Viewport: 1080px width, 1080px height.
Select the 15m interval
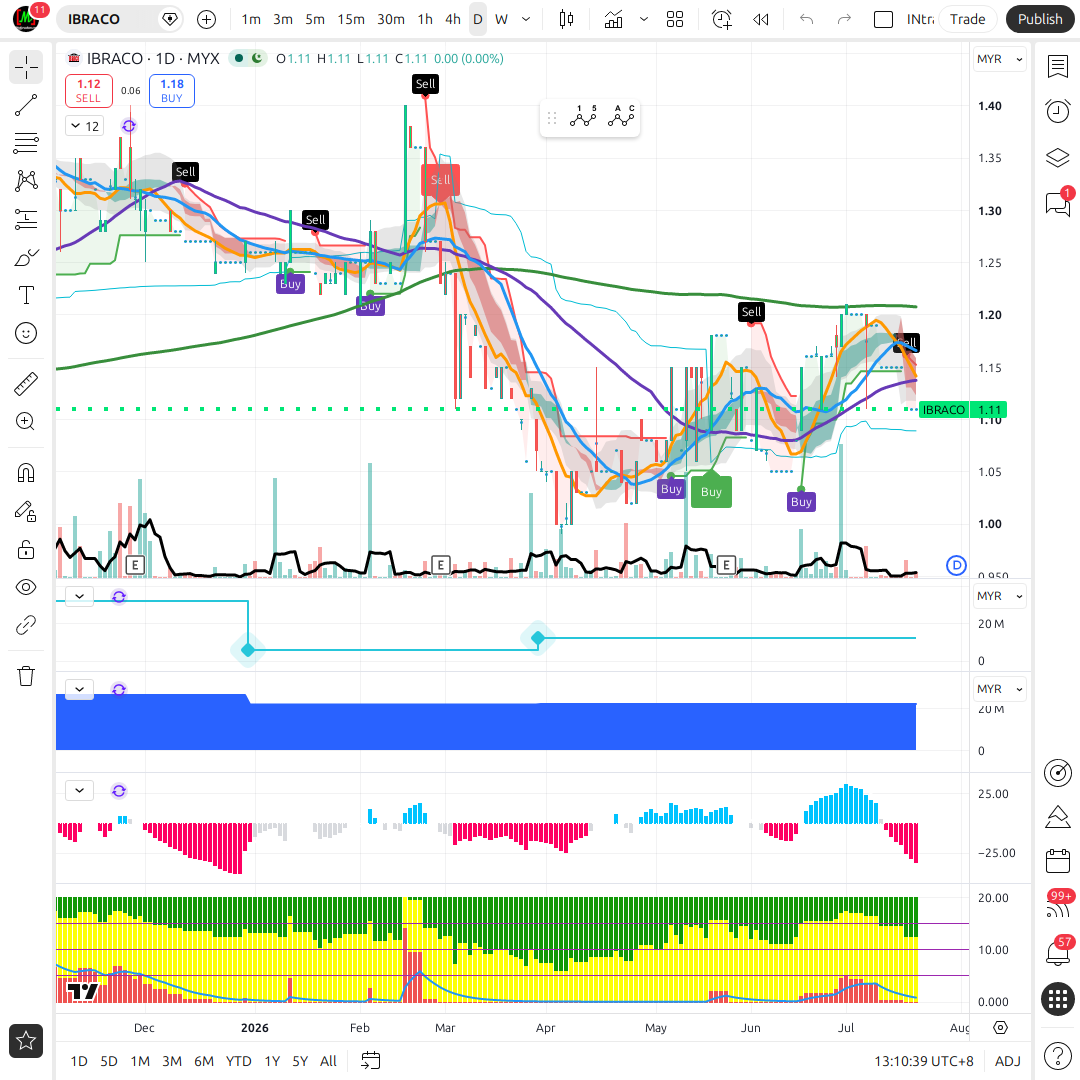click(351, 19)
